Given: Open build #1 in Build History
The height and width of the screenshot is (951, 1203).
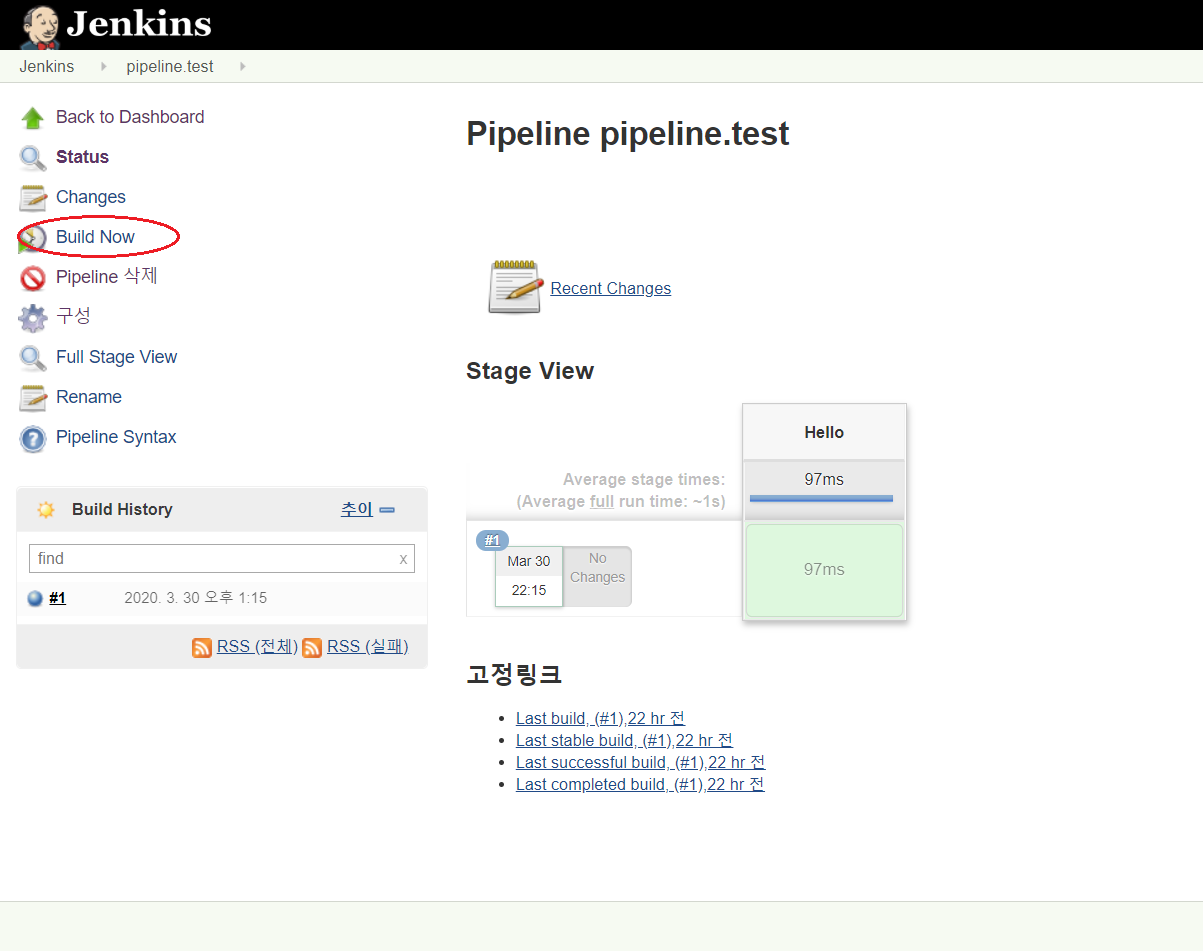Looking at the screenshot, I should click(57, 598).
